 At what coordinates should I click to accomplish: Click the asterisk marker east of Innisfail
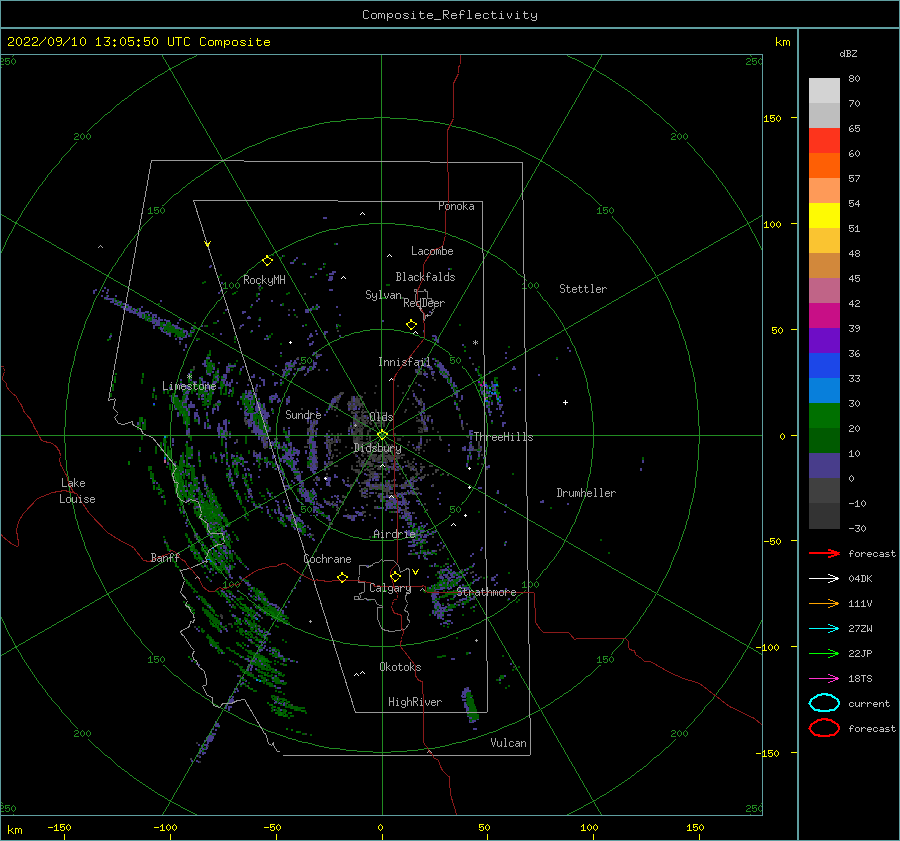(x=475, y=343)
